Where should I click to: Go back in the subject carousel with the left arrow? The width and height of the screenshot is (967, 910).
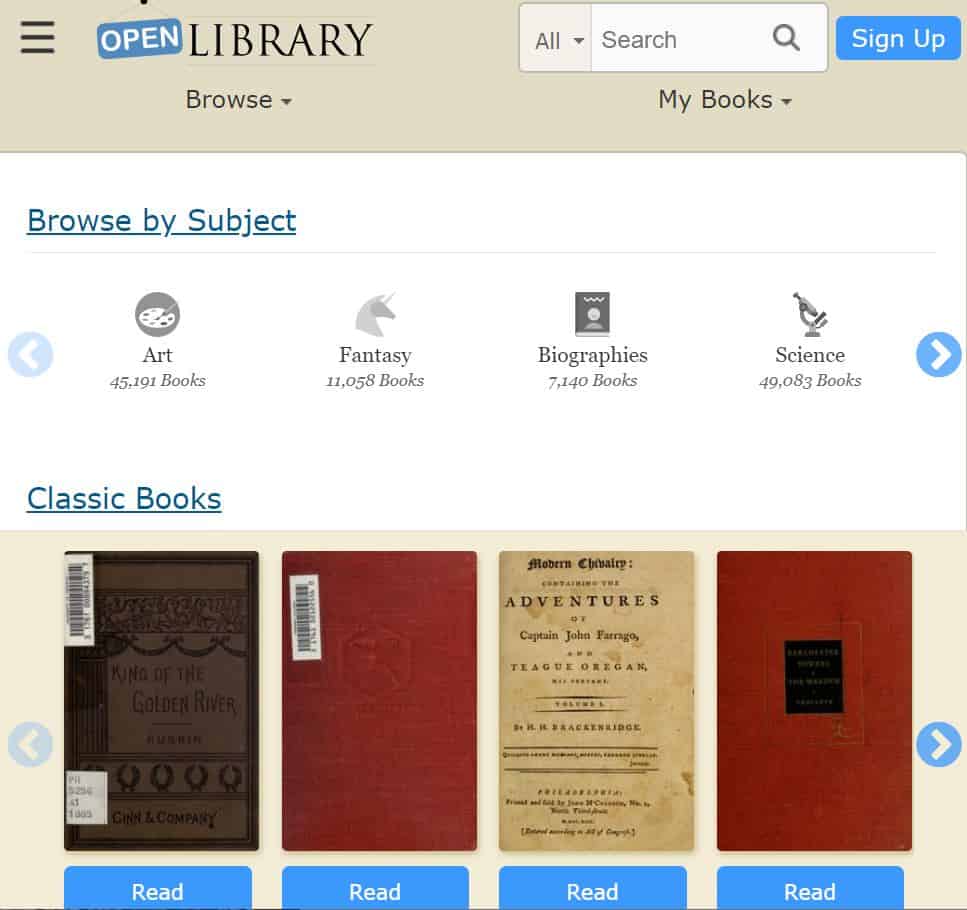click(x=30, y=355)
